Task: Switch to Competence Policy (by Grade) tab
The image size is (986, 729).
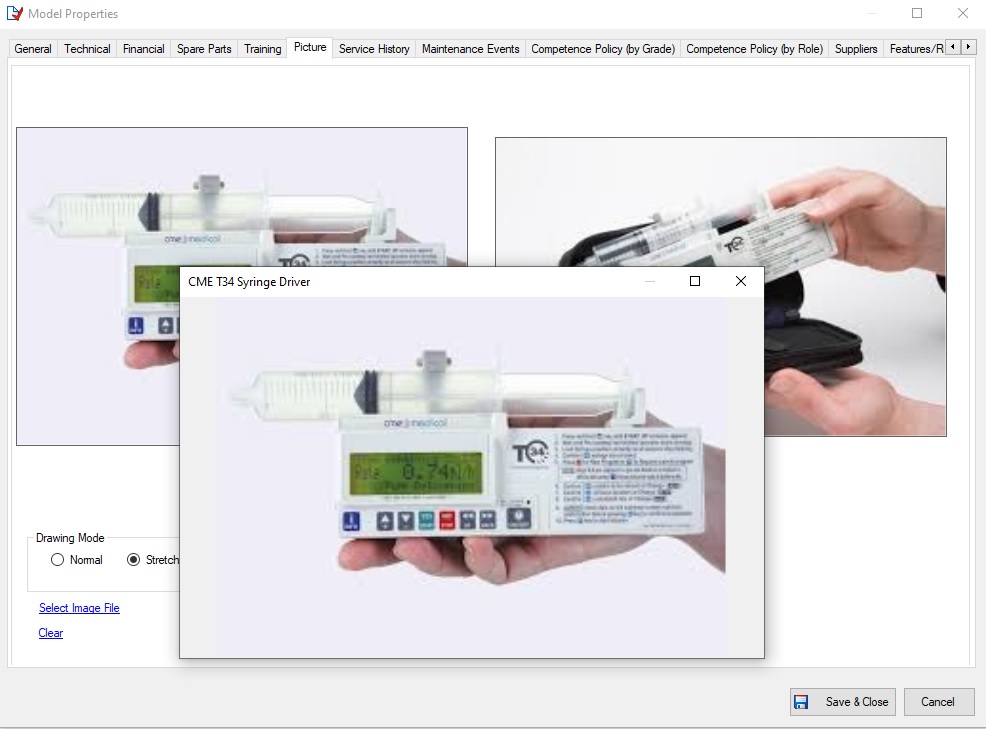Action: tap(602, 49)
